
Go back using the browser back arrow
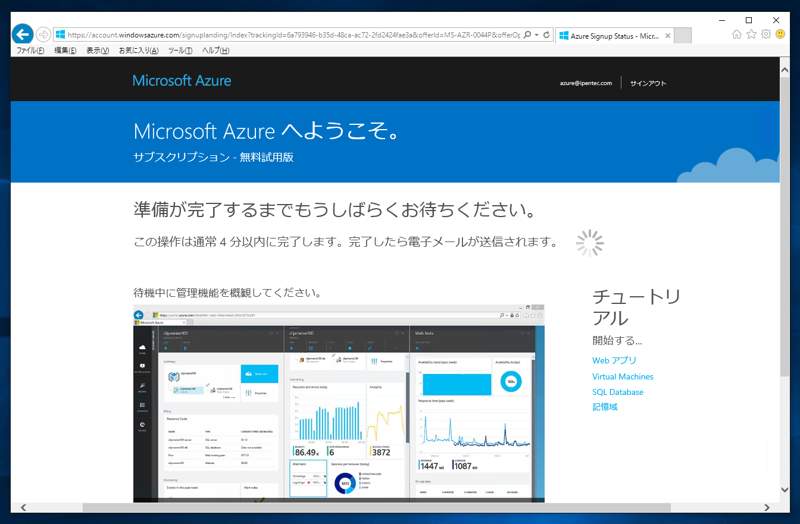22,34
